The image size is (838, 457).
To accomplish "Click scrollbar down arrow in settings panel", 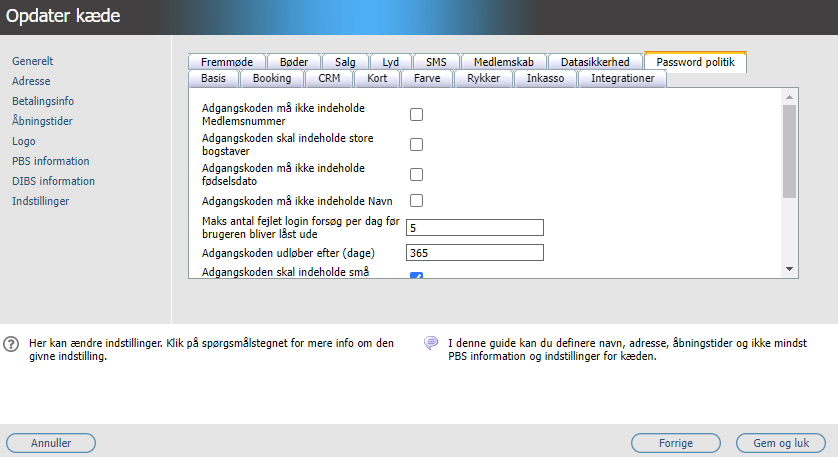I will (x=789, y=269).
